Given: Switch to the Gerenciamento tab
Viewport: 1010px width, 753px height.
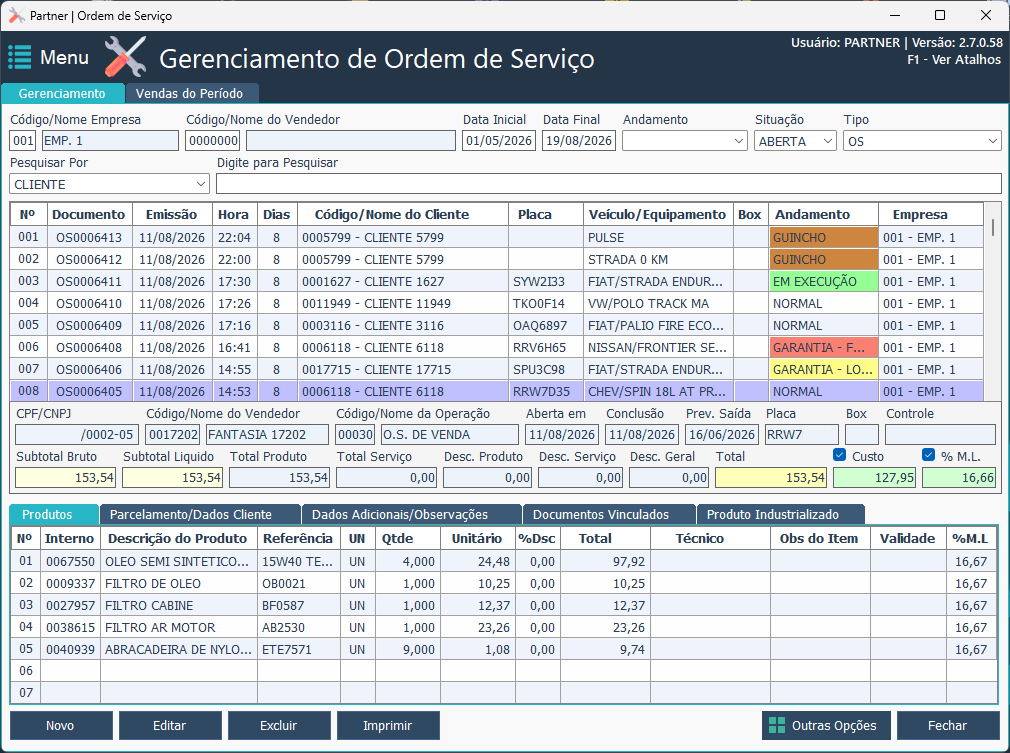Looking at the screenshot, I should (62, 93).
